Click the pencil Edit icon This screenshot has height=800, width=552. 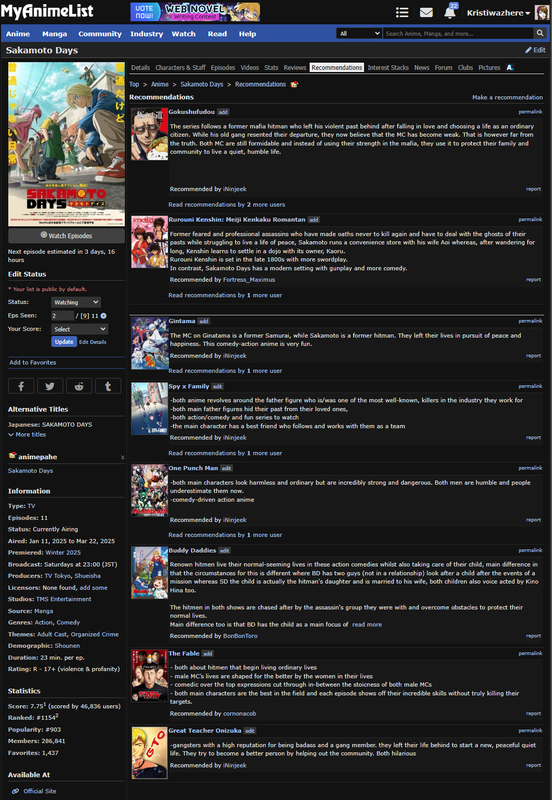click(x=528, y=50)
